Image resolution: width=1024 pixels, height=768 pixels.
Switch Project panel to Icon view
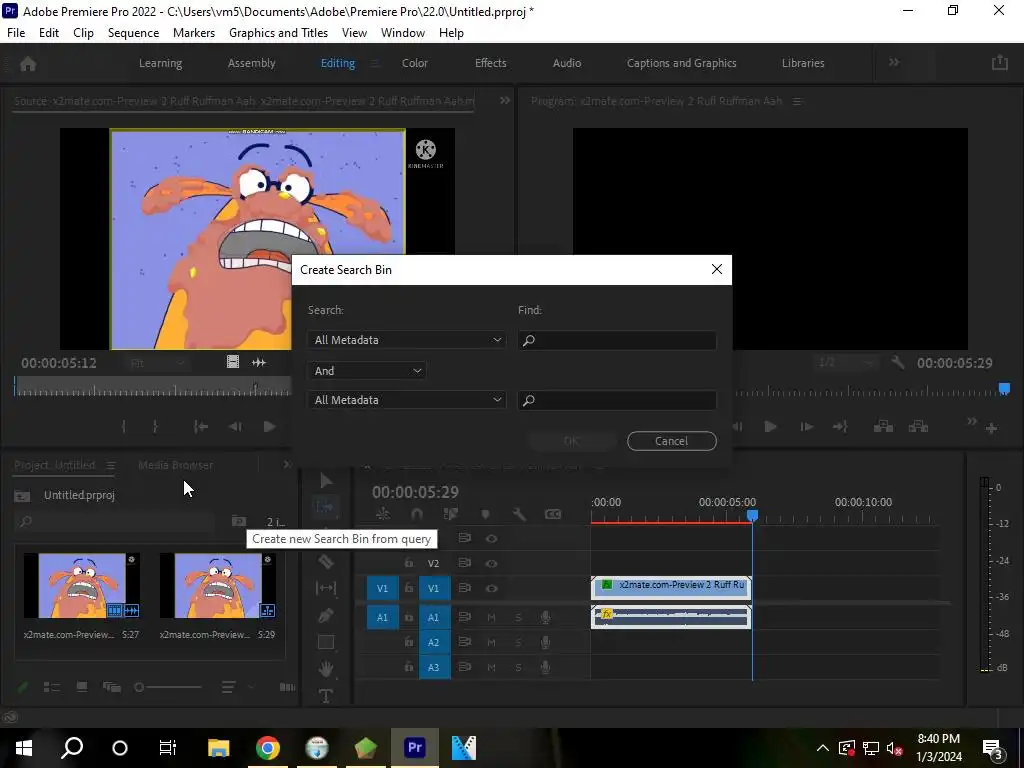82,687
